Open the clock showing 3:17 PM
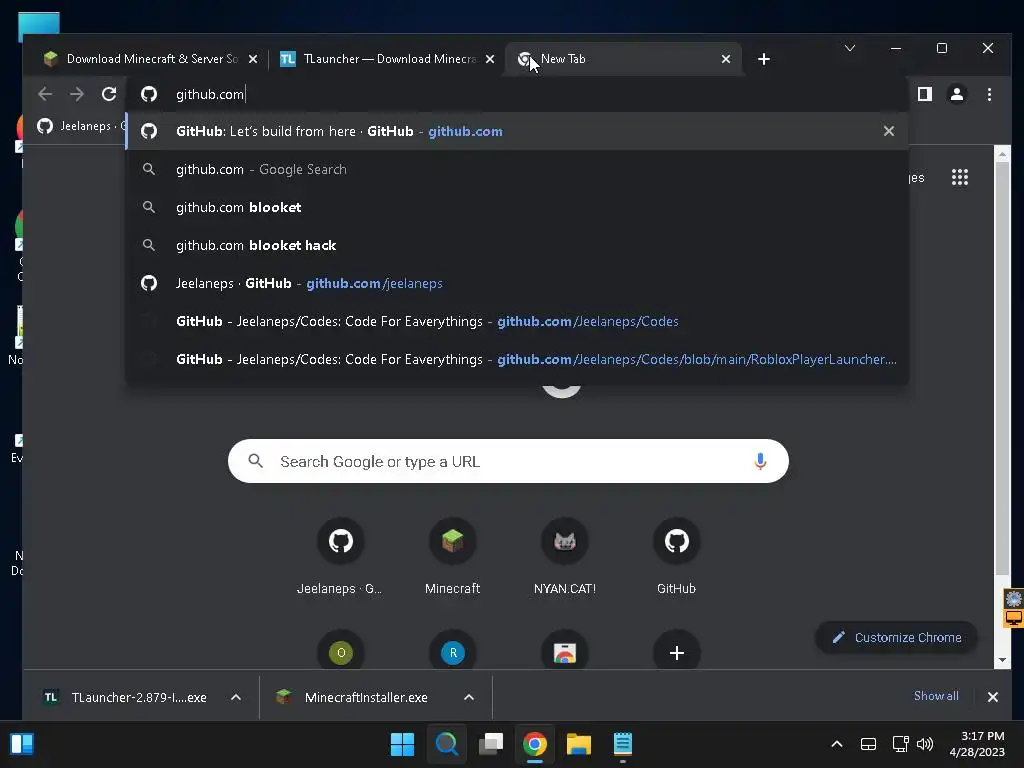The height and width of the screenshot is (768, 1024). tap(976, 744)
